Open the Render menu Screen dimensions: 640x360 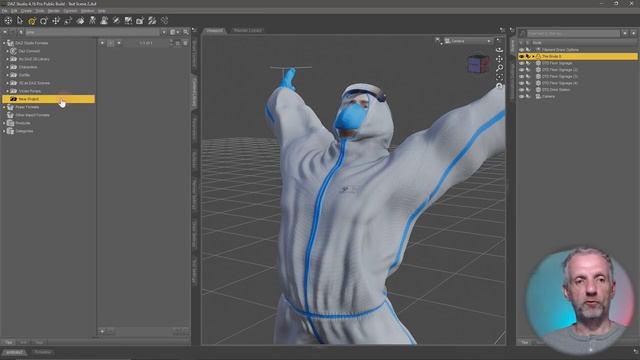54,11
